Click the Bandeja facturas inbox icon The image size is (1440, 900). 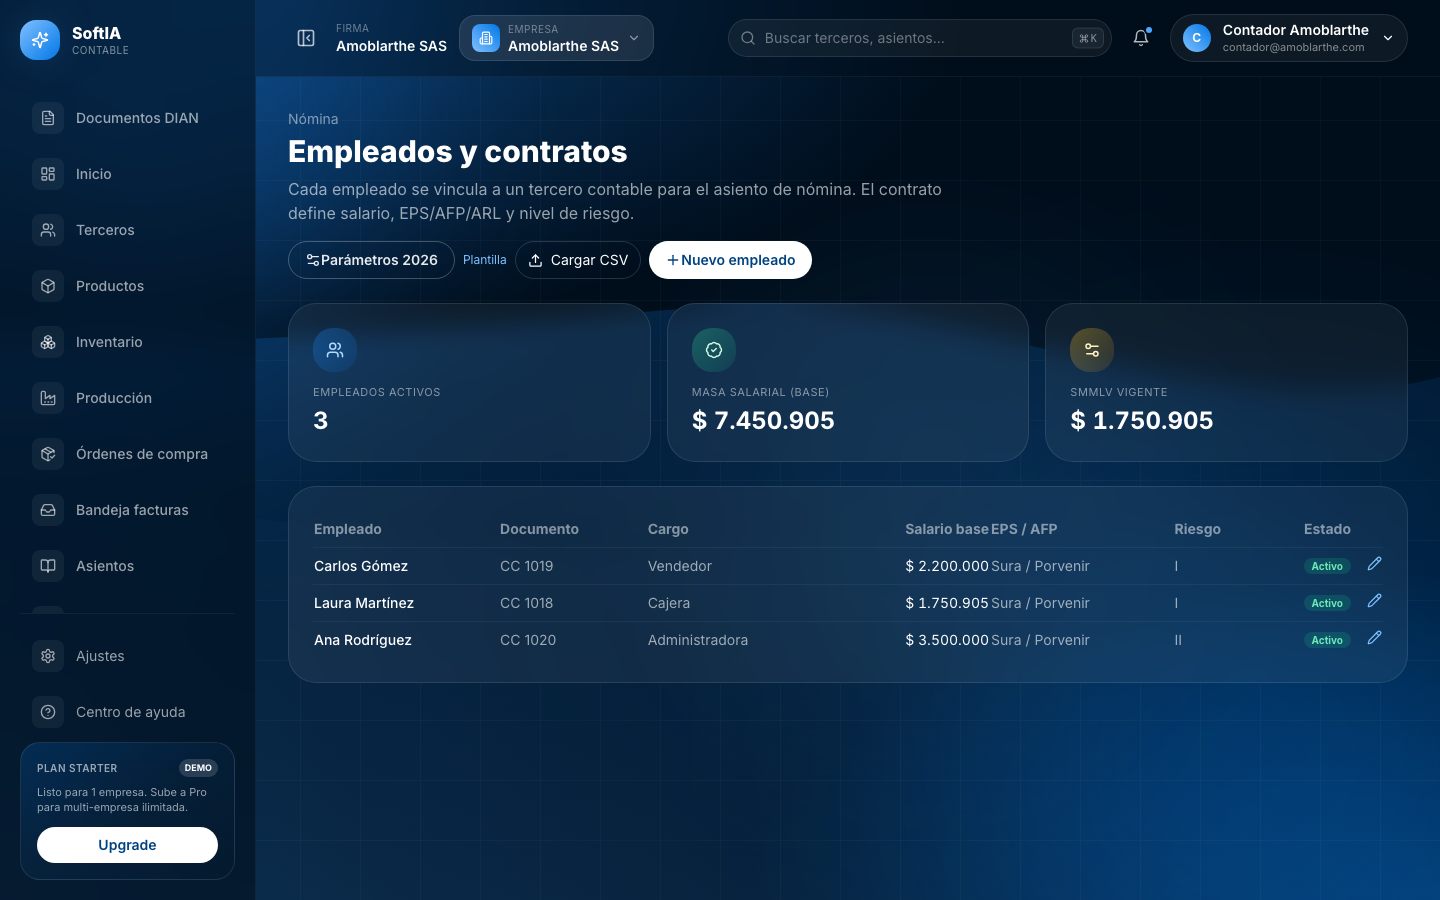click(x=48, y=510)
